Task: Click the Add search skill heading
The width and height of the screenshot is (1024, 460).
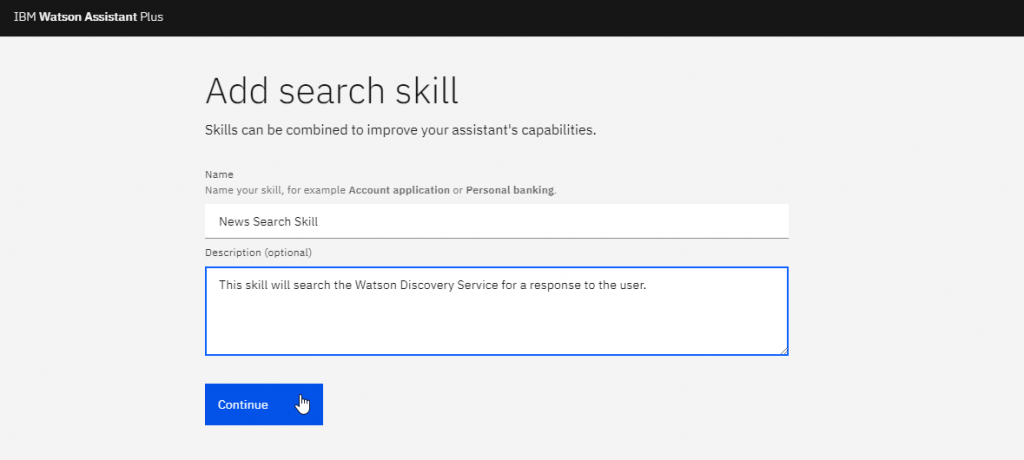Action: click(332, 91)
